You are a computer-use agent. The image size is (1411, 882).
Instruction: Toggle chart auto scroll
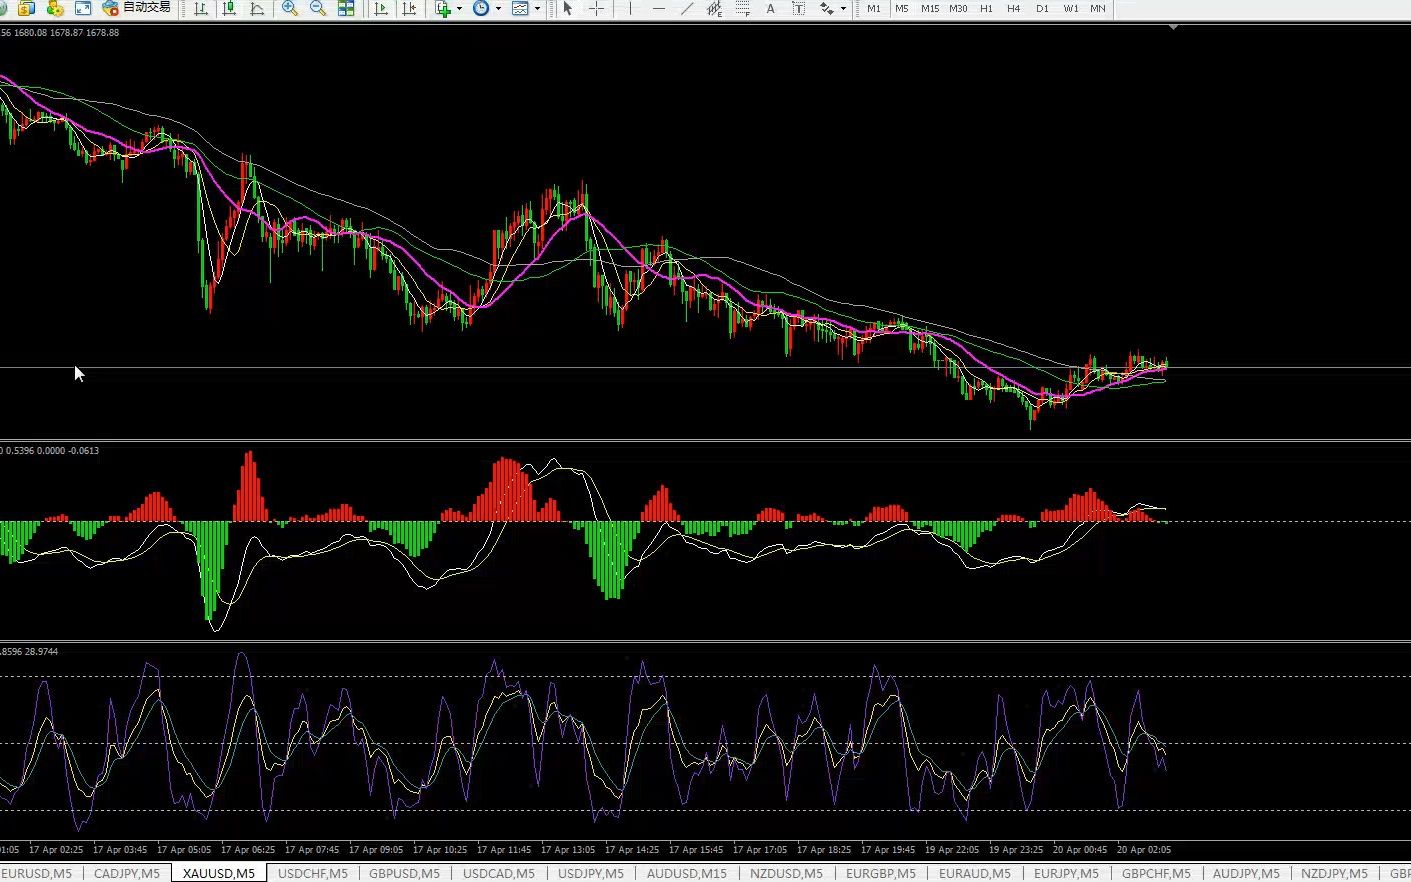pos(381,8)
